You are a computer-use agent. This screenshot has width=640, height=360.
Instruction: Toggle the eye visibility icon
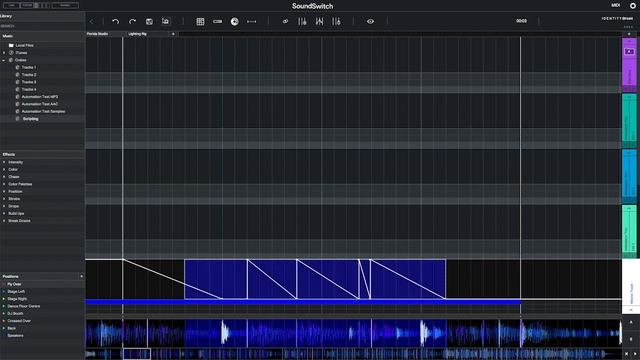pyautogui.click(x=370, y=21)
